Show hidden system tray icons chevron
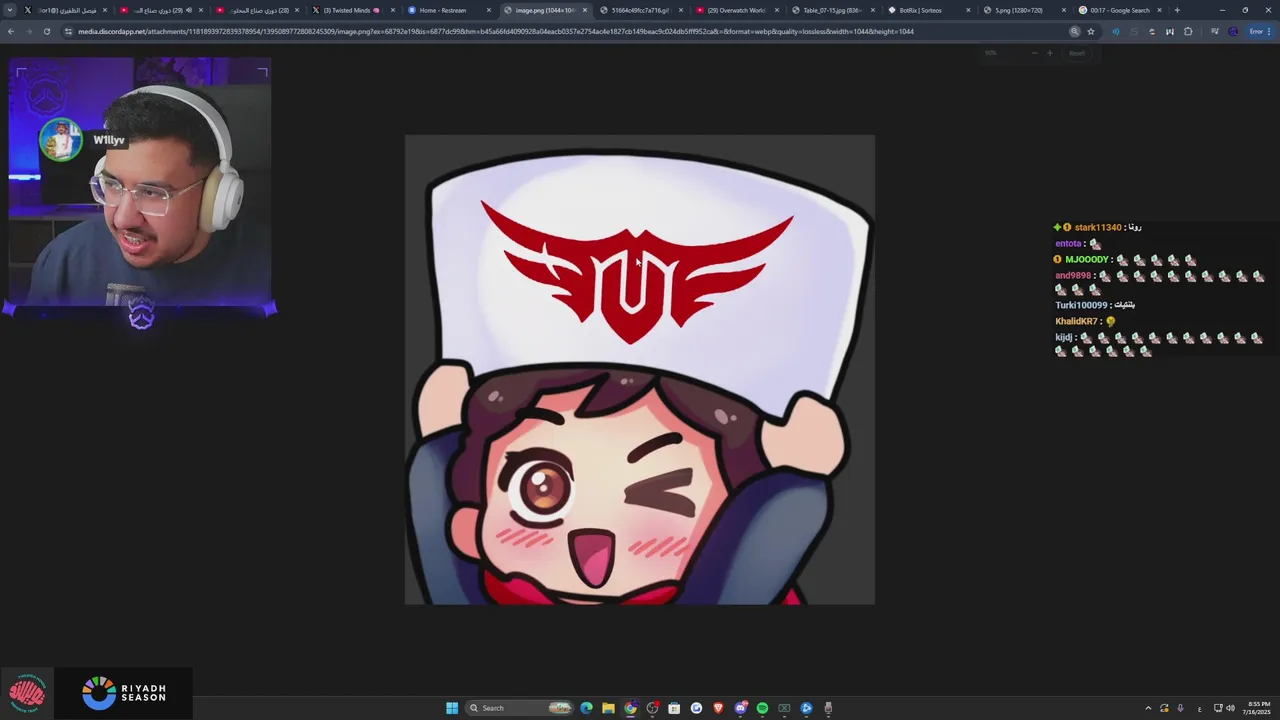1280x720 pixels. coord(1148,708)
